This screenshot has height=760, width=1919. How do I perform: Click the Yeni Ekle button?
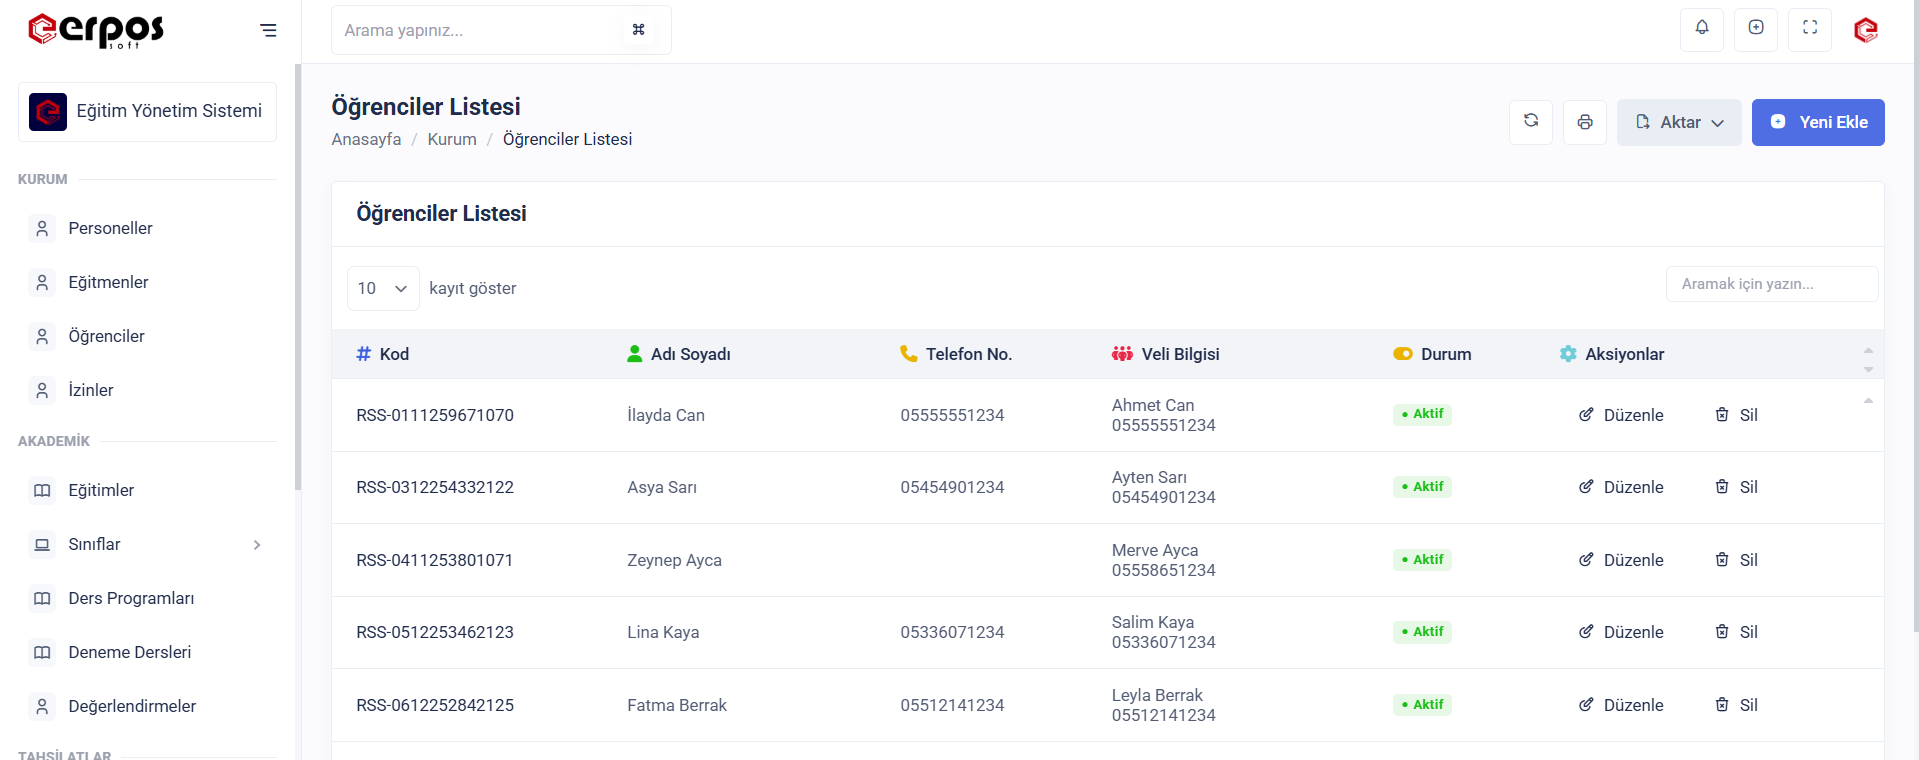click(x=1817, y=122)
